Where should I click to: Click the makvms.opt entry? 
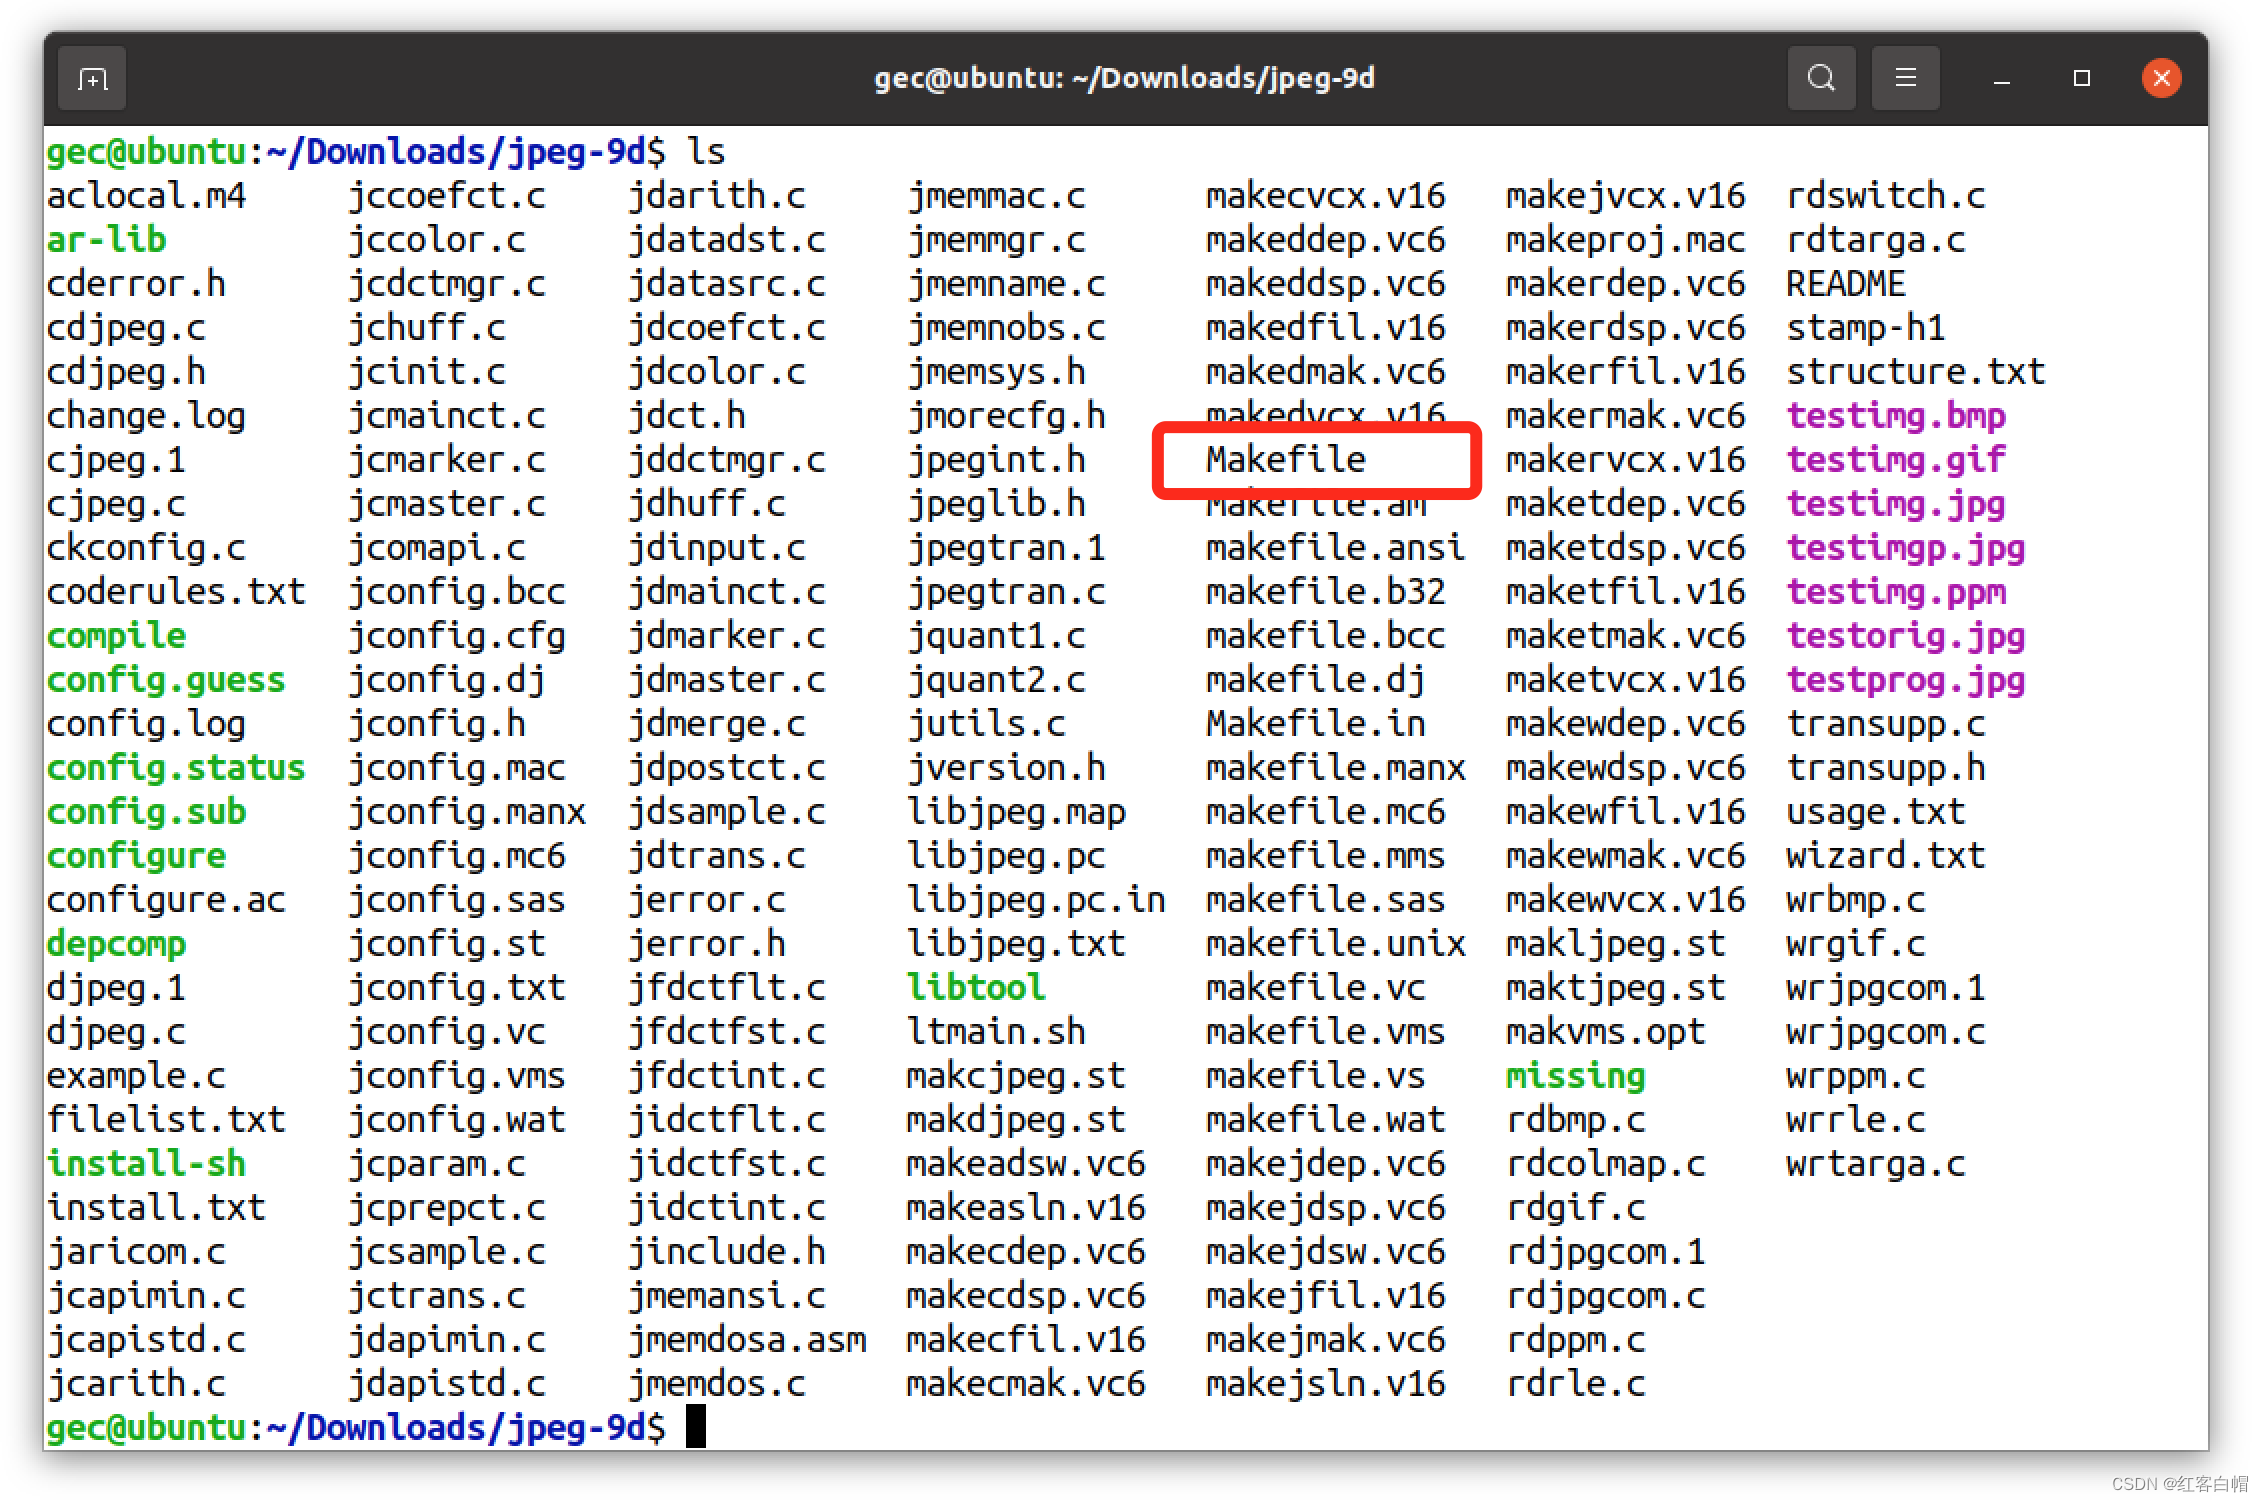(1606, 1032)
